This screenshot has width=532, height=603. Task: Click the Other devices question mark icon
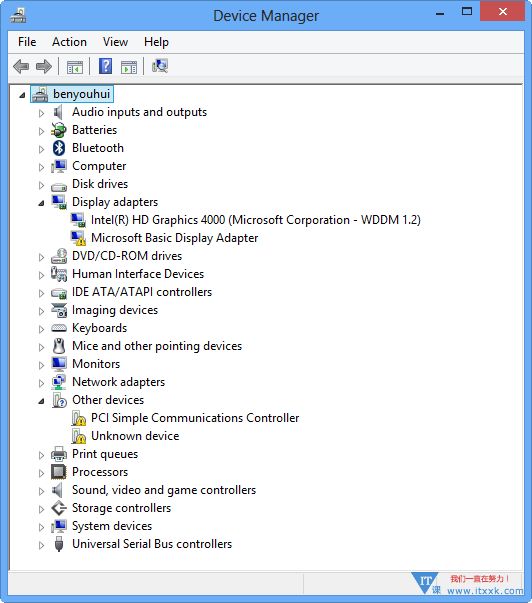tap(60, 400)
